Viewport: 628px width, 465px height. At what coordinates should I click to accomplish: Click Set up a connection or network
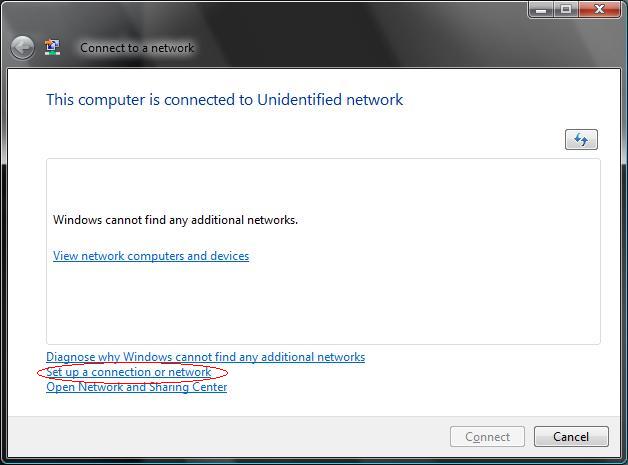[129, 372]
